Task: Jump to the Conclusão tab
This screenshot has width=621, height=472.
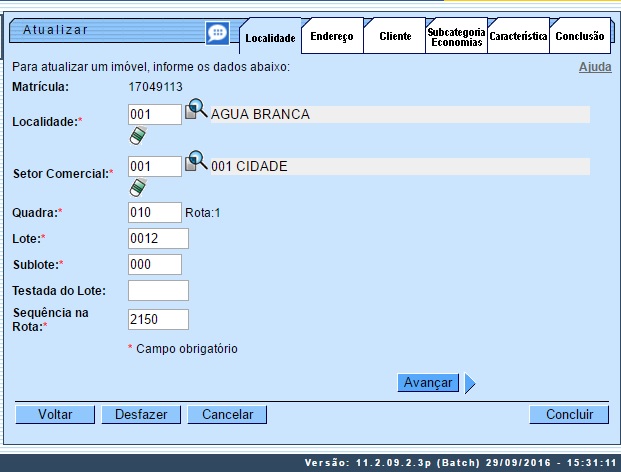Action: [x=580, y=36]
